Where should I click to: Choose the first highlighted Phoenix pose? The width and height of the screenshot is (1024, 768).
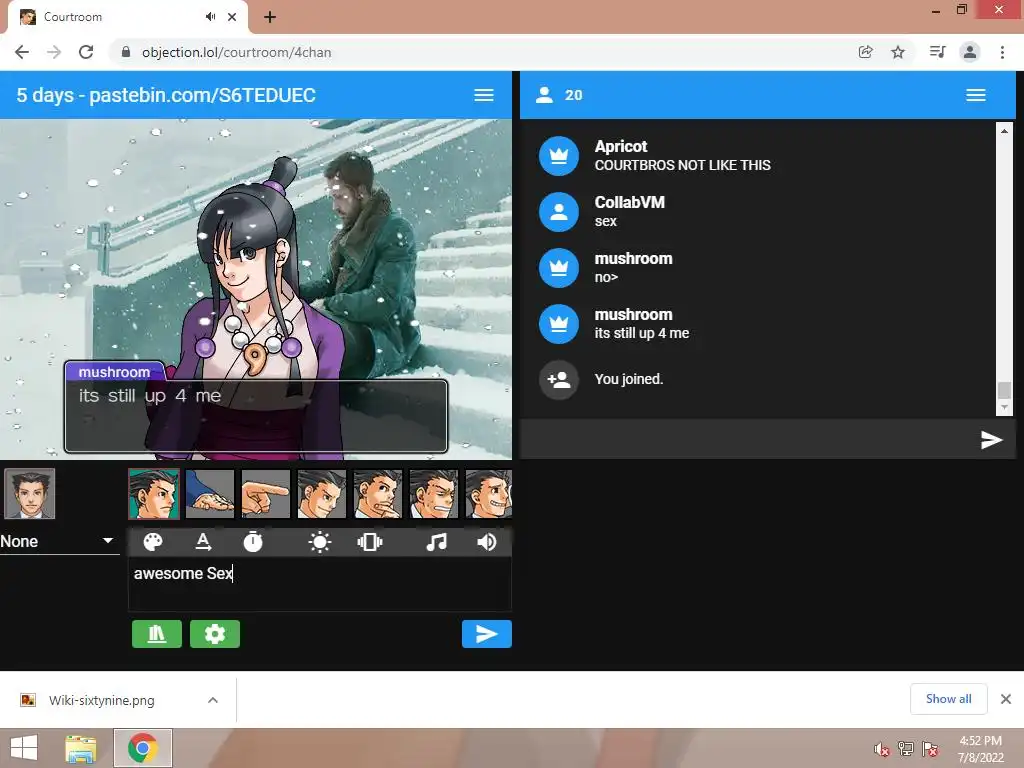[154, 494]
